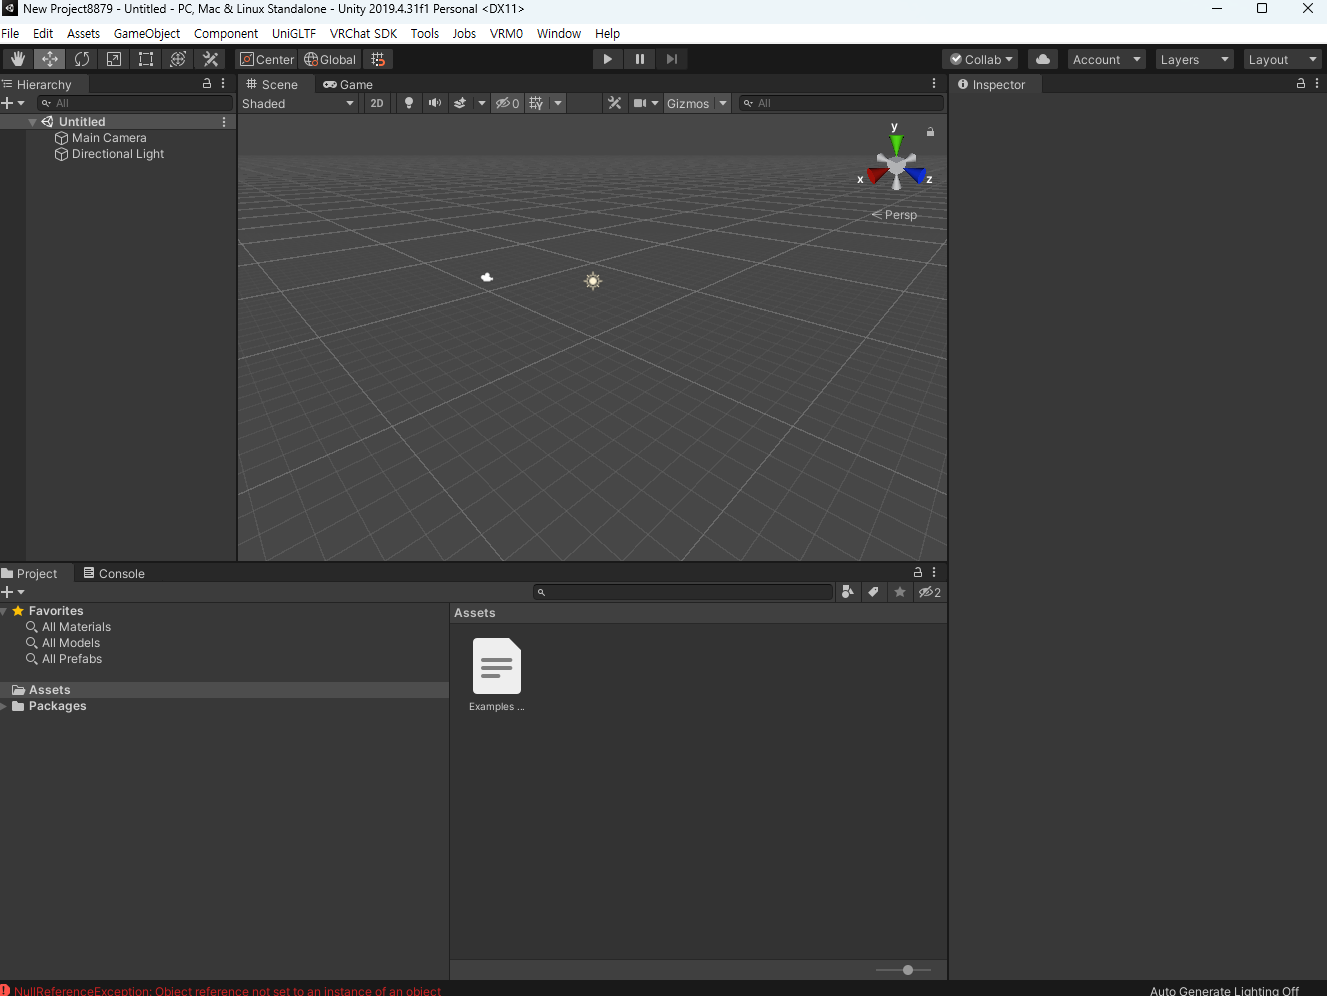Click the Project panel search field
Screen dimensions: 1327x996
[683, 592]
